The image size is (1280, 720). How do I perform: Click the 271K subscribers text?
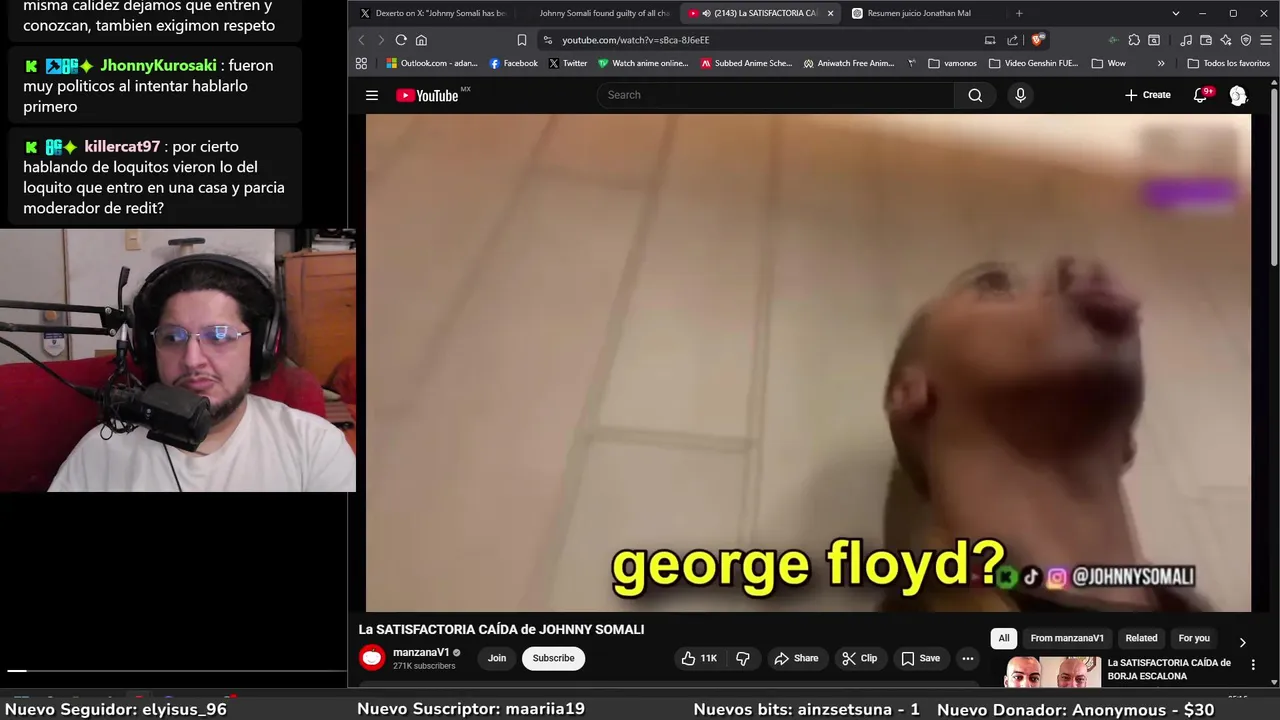pyautogui.click(x=424, y=666)
